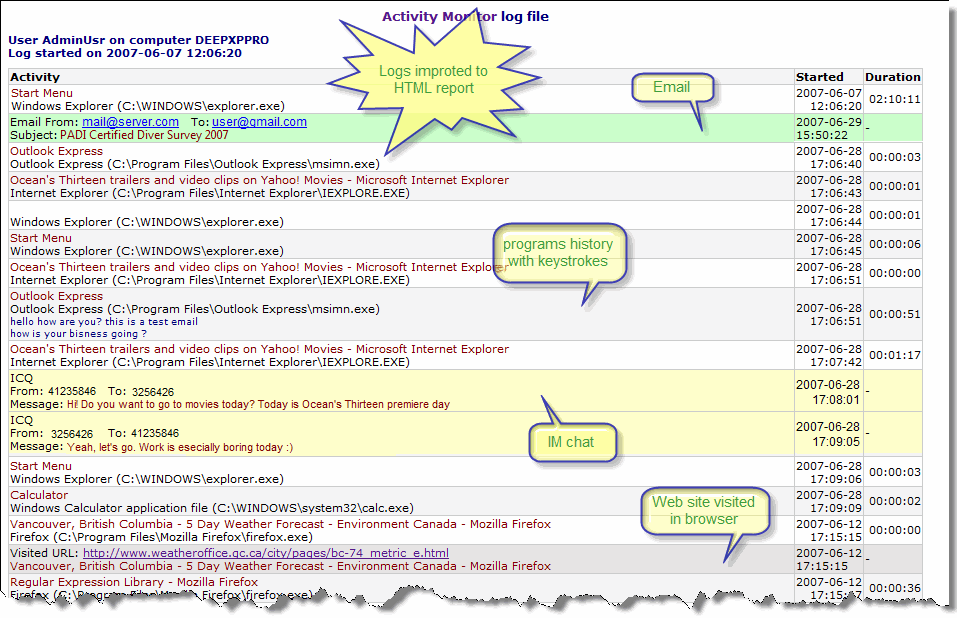Viewport: 957px width, 618px height.
Task: Click 'Visited URL:' label text
Action: point(45,553)
